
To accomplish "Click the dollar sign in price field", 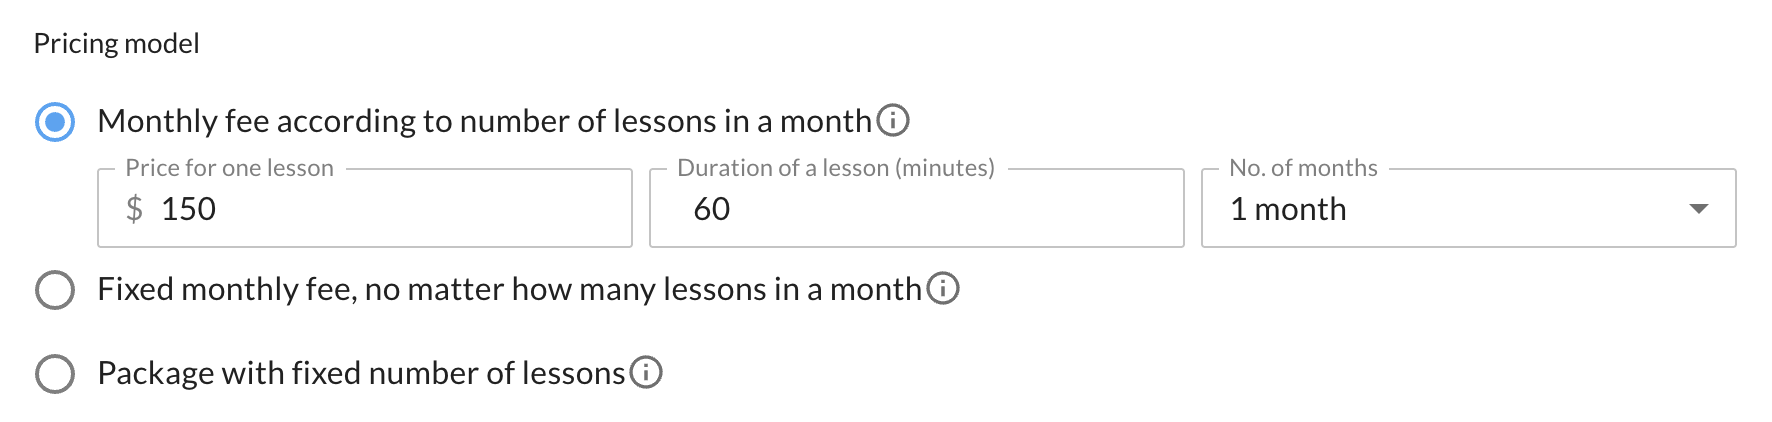I will pyautogui.click(x=134, y=209).
